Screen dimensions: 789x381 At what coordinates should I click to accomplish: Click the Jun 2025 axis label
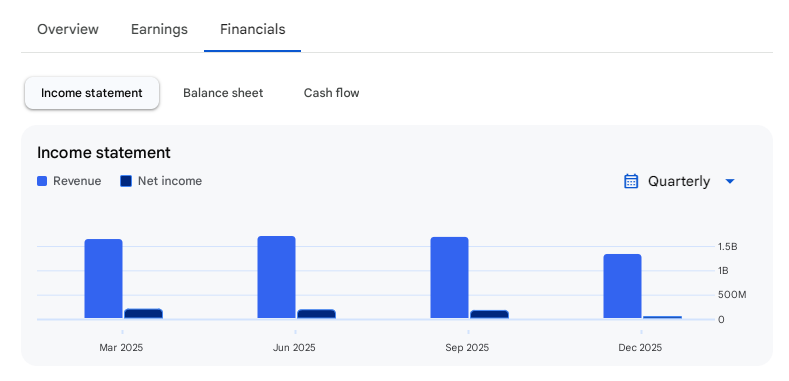coord(294,348)
